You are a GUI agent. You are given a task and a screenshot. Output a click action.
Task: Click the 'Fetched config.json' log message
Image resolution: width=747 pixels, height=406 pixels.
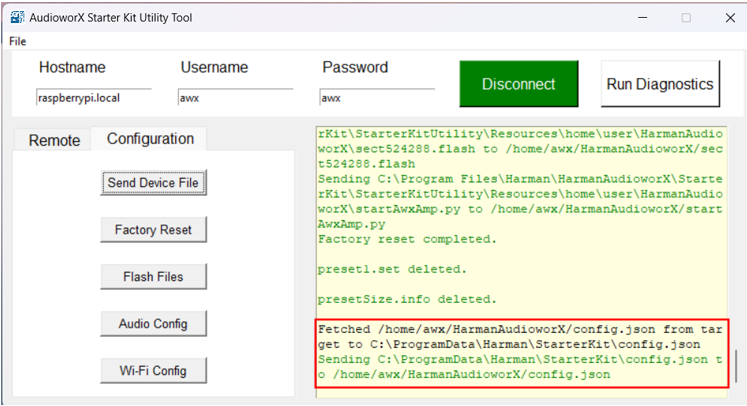point(520,337)
